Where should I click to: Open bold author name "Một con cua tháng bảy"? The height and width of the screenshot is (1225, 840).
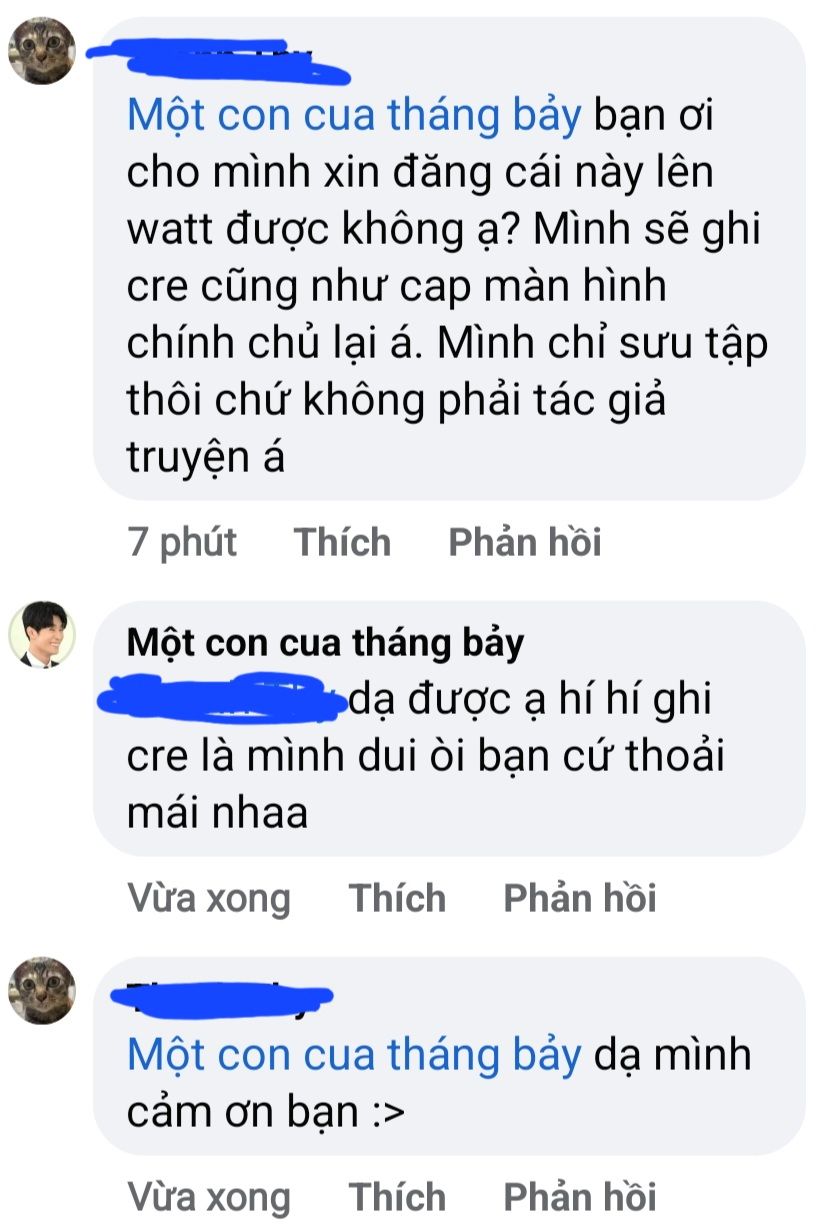325,643
